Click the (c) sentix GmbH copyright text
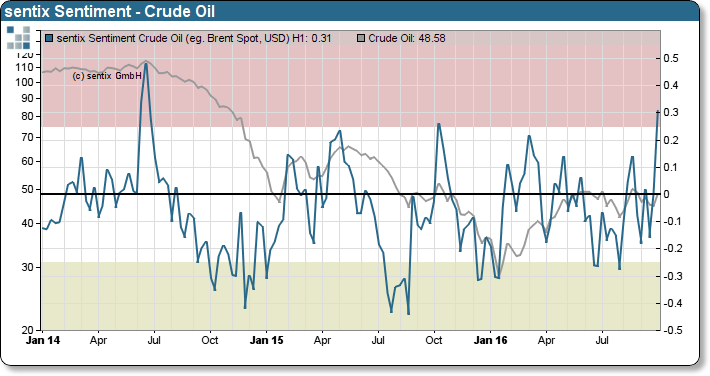Viewport: 710px width, 376px height. [107, 76]
